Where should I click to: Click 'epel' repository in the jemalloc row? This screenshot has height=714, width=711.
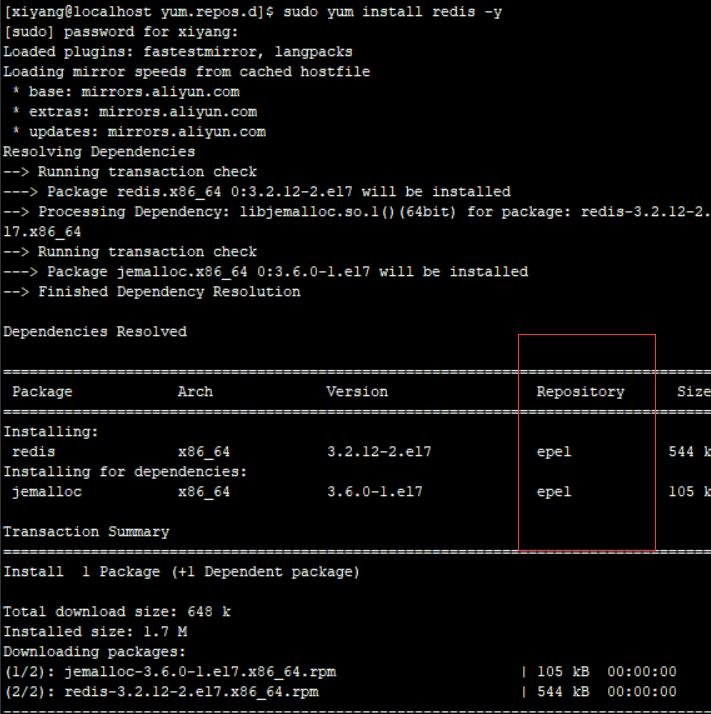tap(554, 492)
